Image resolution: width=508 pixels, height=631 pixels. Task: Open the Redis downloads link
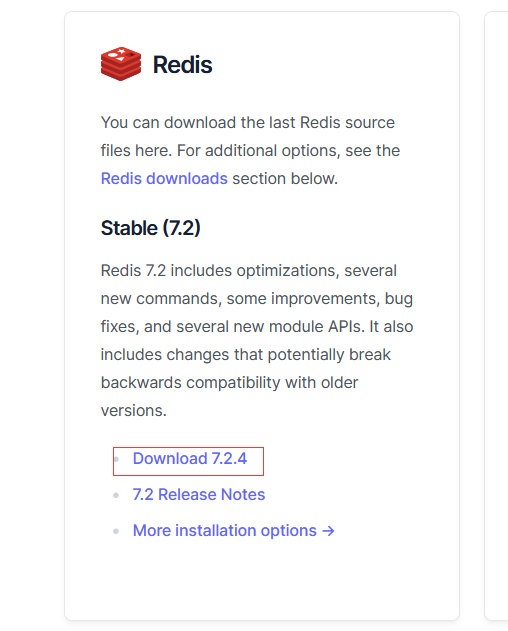click(x=164, y=178)
